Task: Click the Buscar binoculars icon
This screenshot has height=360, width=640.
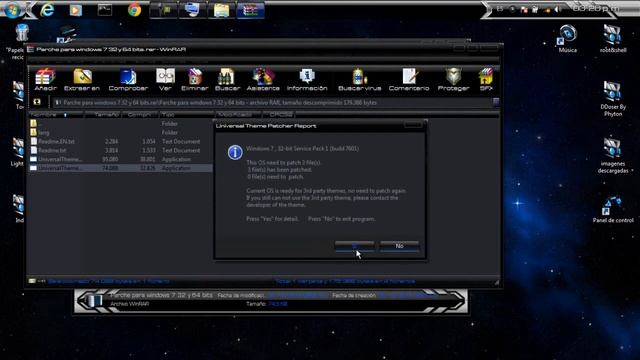Action: click(227, 80)
